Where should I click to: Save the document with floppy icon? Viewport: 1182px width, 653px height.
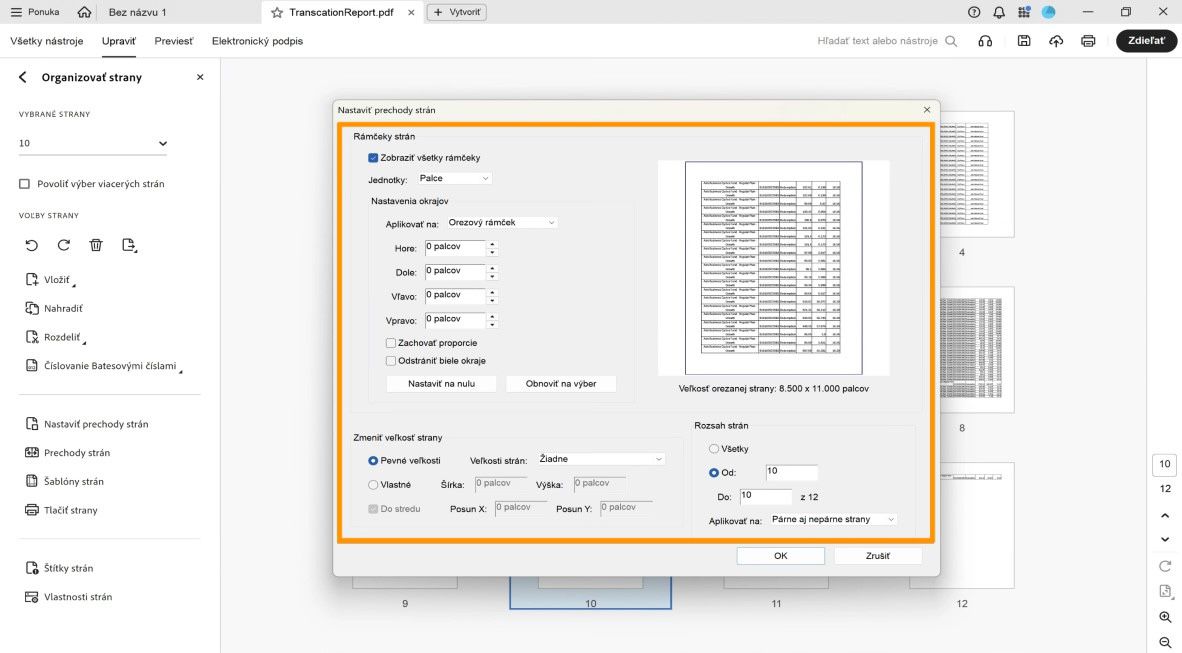[x=1024, y=41]
